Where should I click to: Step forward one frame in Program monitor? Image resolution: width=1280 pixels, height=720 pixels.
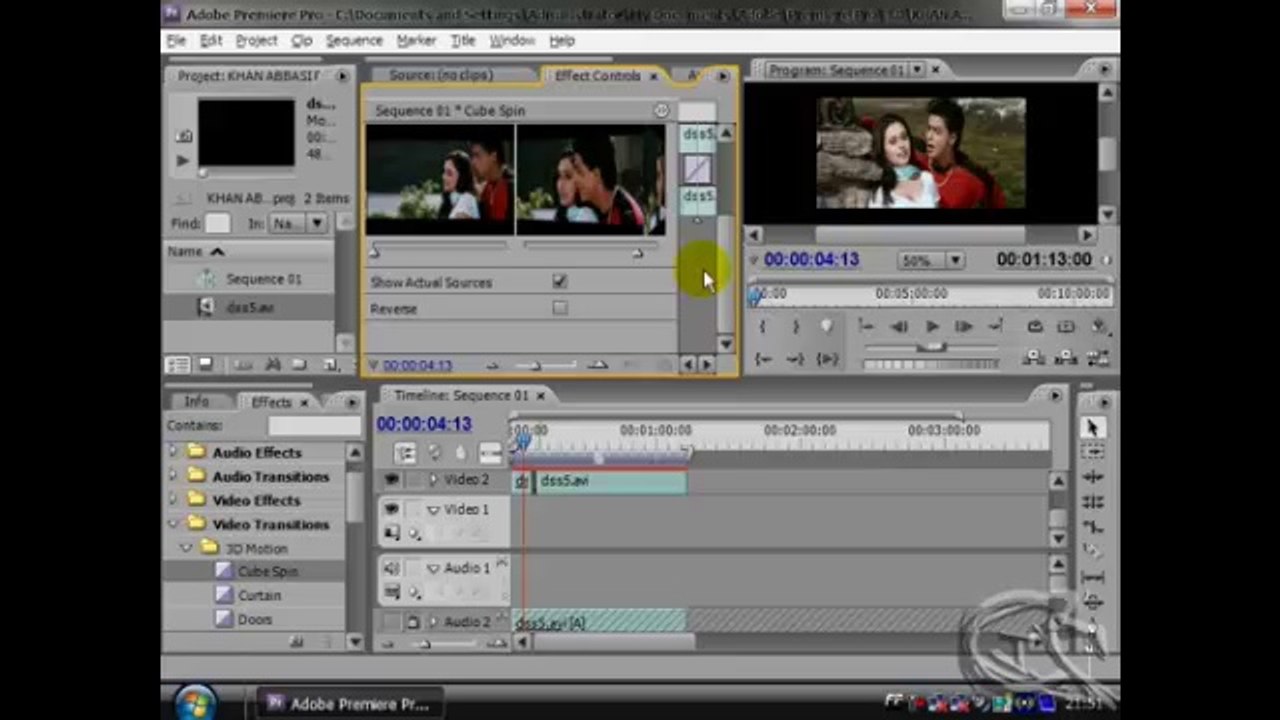tap(964, 327)
